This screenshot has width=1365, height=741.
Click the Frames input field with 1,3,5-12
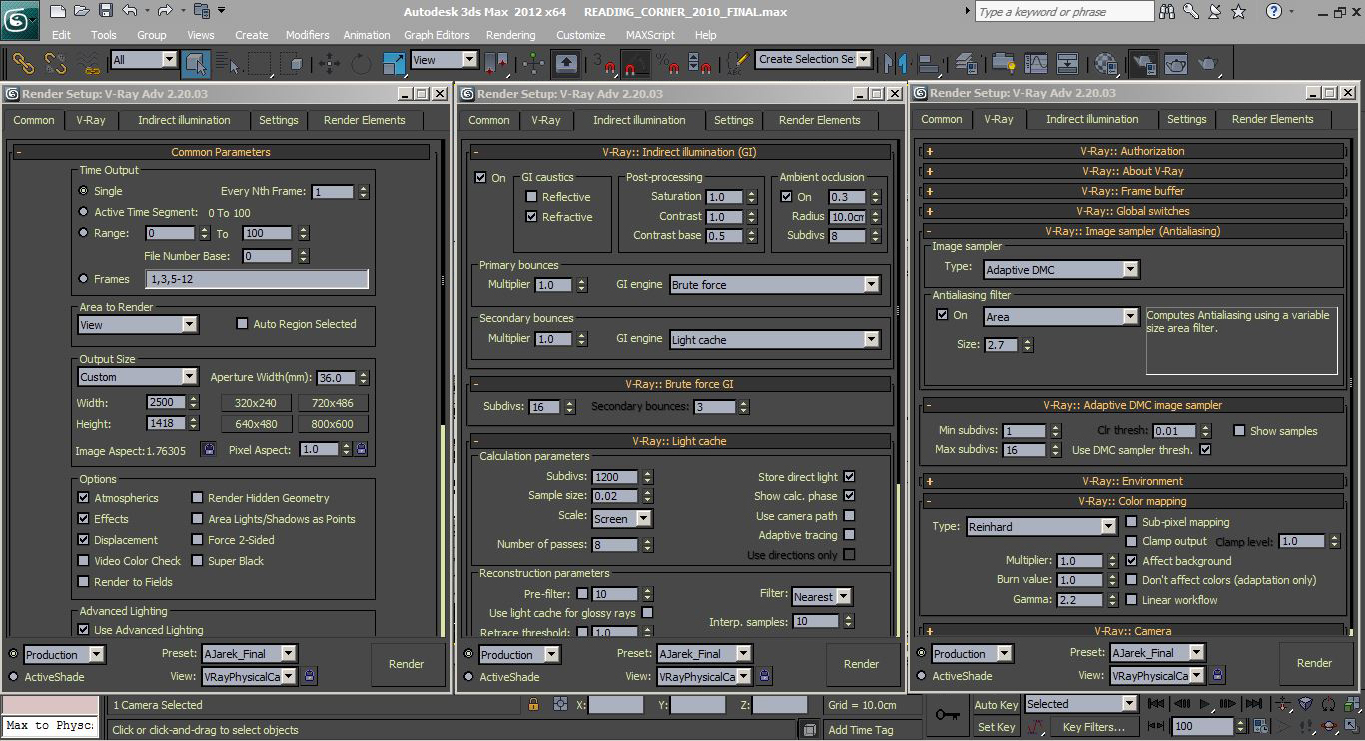click(257, 279)
